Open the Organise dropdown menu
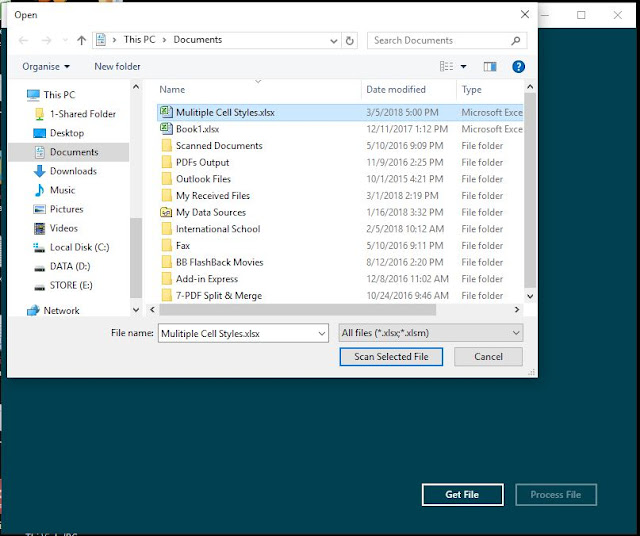Screen dimensions: 640x536 click(46, 67)
